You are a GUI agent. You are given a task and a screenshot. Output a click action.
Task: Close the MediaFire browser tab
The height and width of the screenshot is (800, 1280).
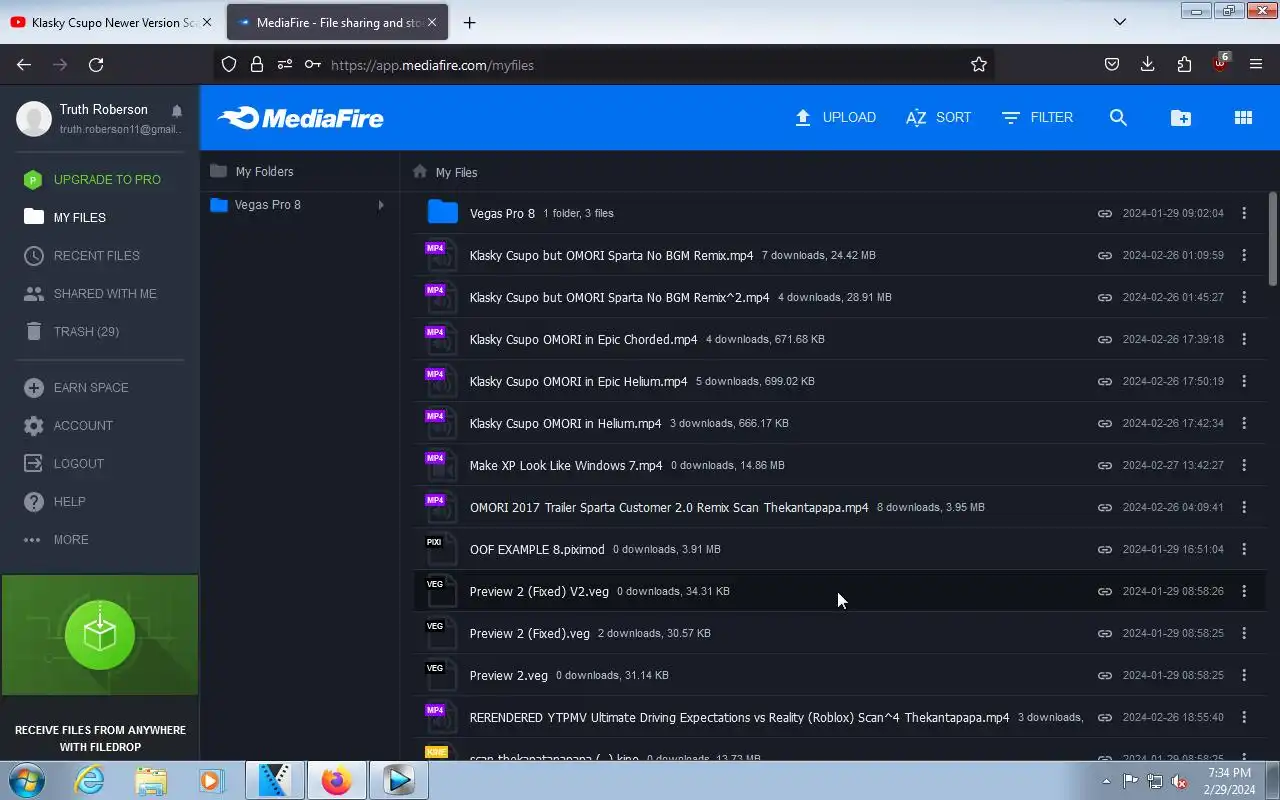tap(432, 22)
